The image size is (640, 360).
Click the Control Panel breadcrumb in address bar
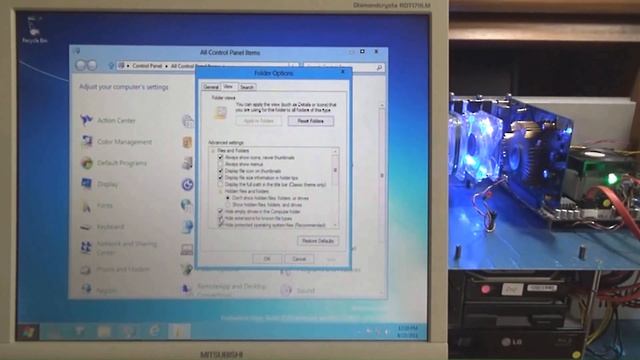click(147, 66)
